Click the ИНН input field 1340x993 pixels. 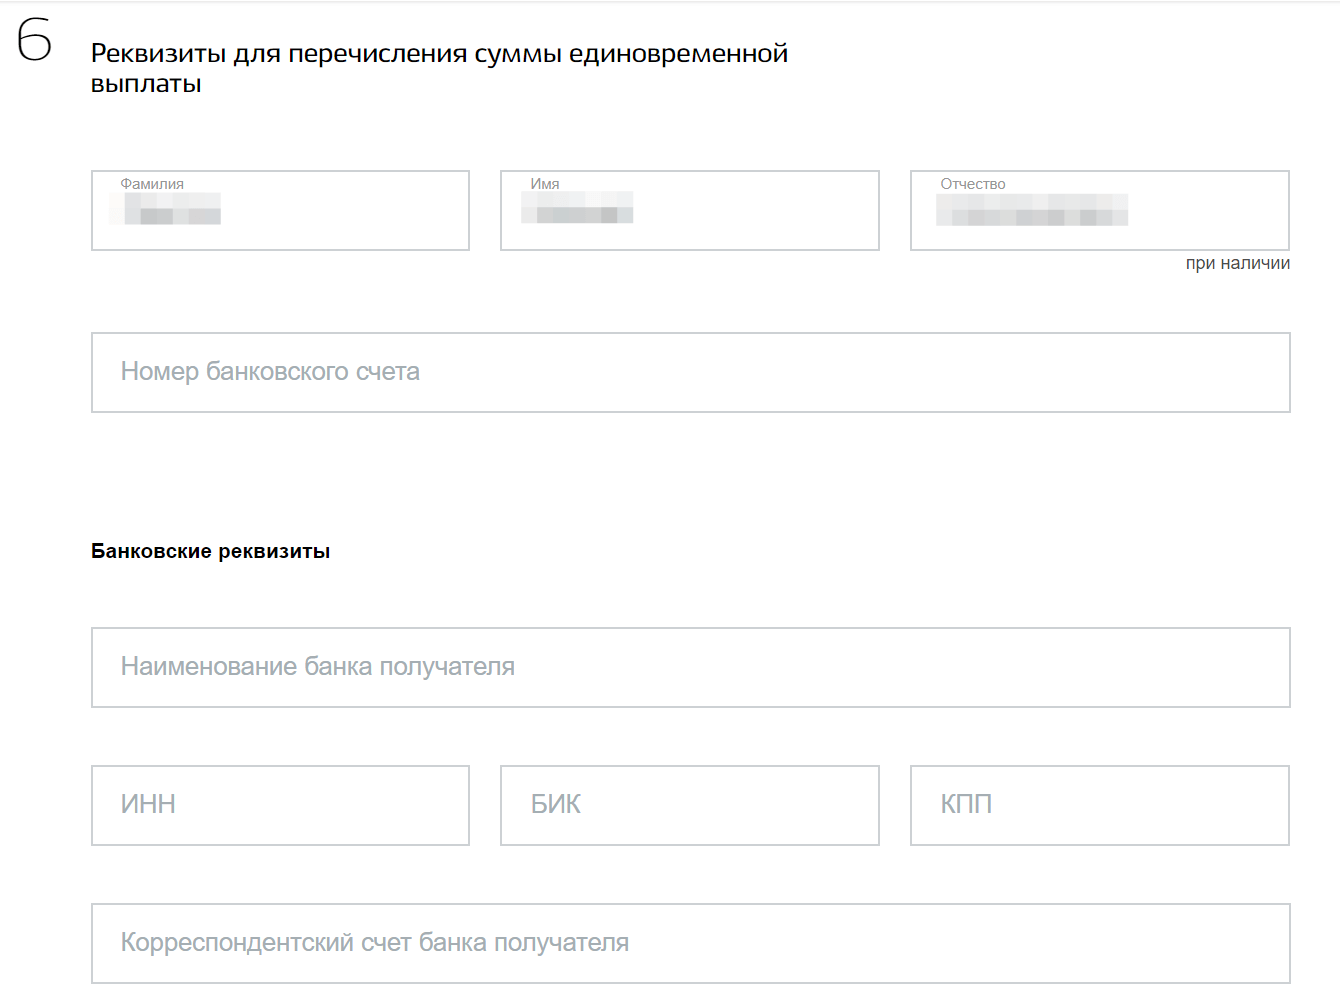[x=280, y=805]
